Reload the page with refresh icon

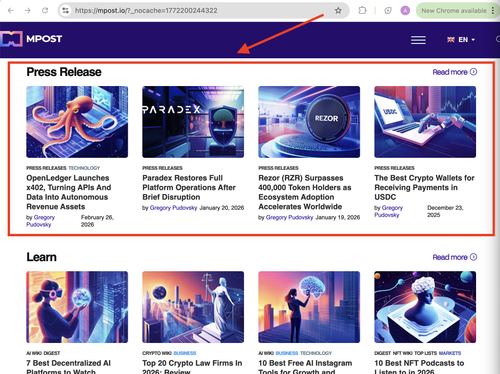pos(45,11)
